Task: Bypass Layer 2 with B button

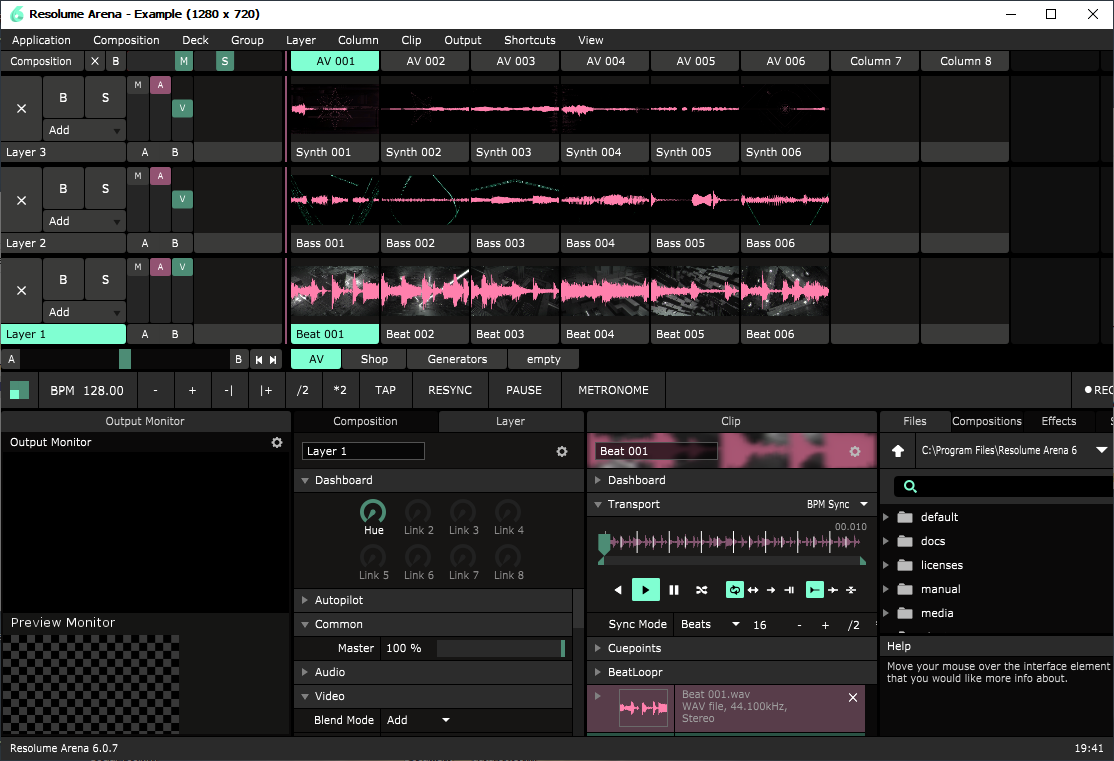Action: pos(63,188)
